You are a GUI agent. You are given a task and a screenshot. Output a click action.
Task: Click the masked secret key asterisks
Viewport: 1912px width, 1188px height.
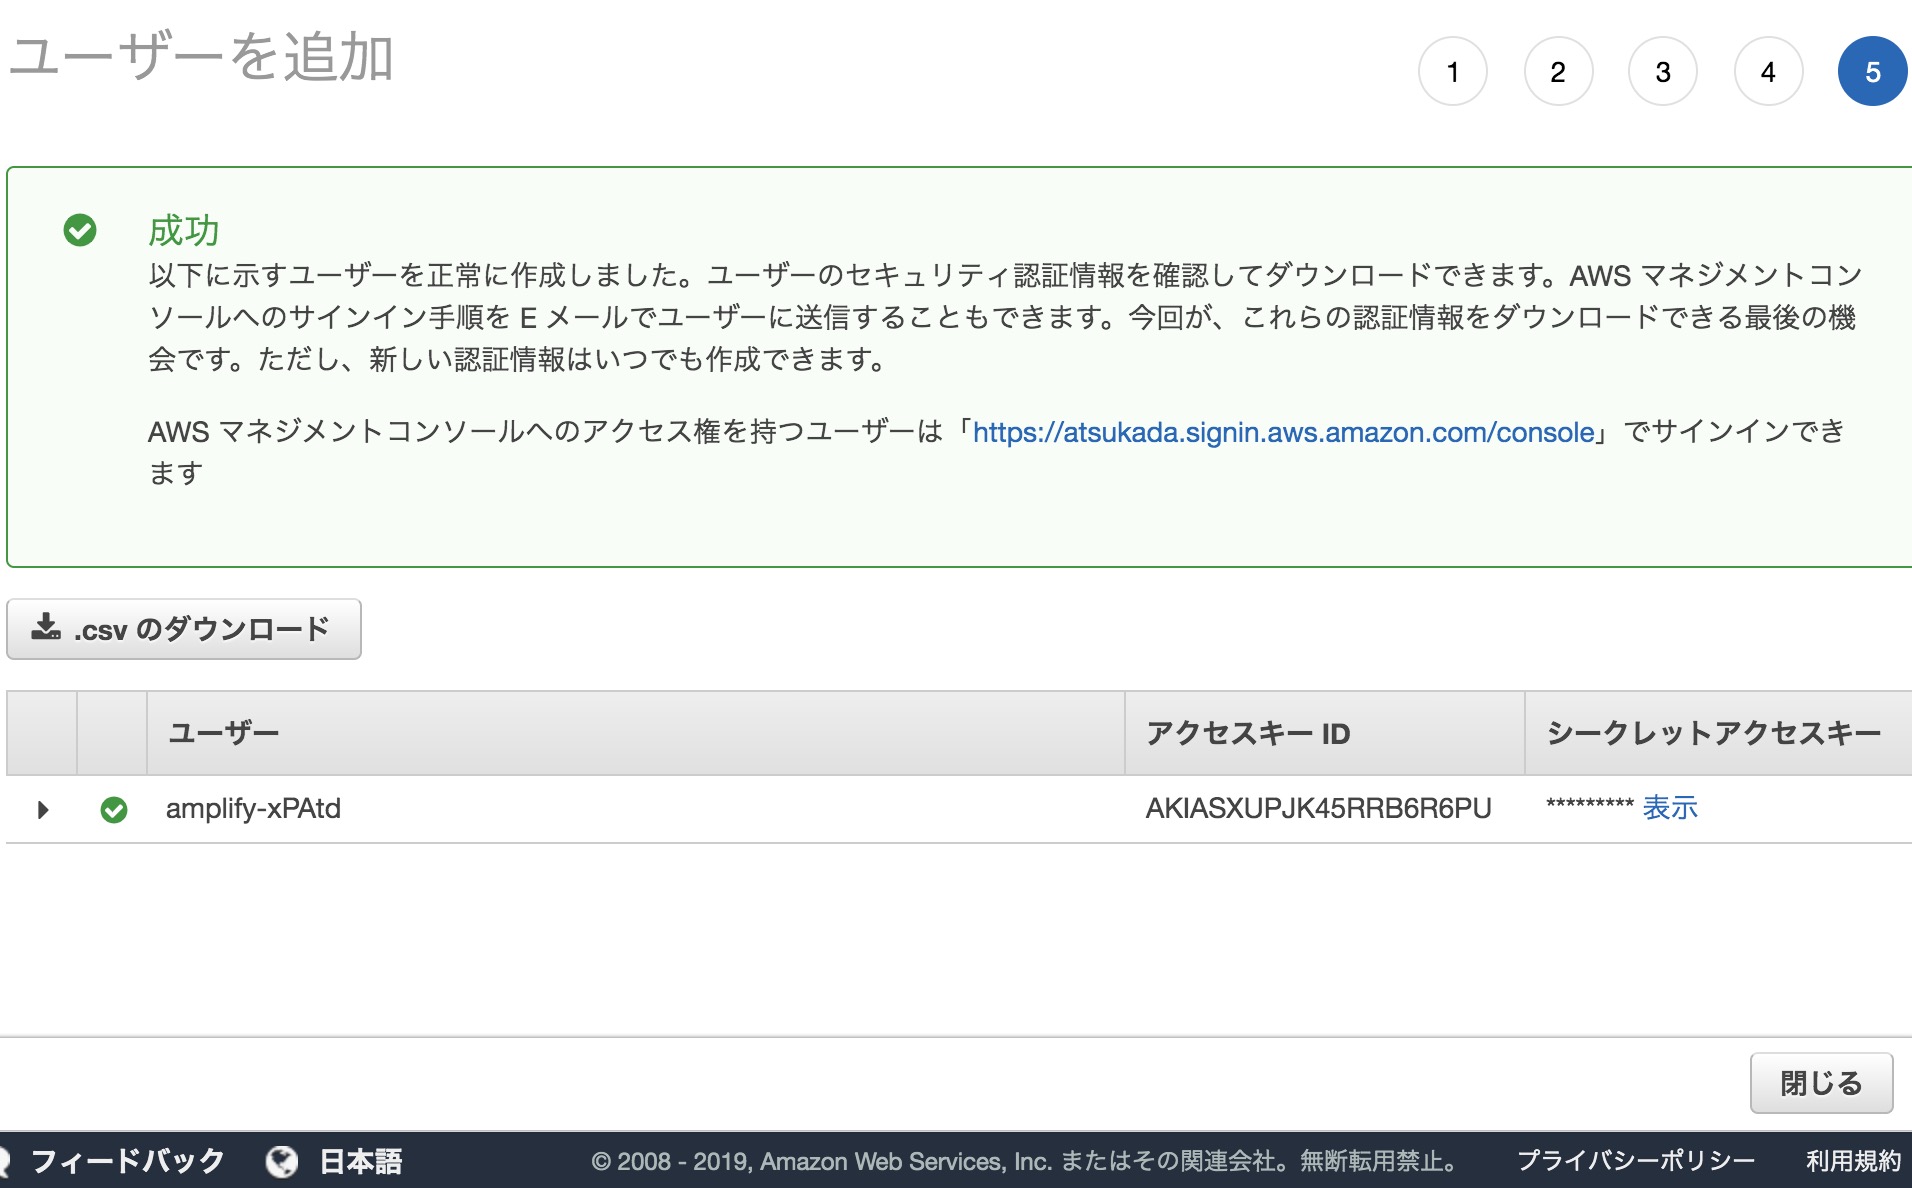point(1589,805)
